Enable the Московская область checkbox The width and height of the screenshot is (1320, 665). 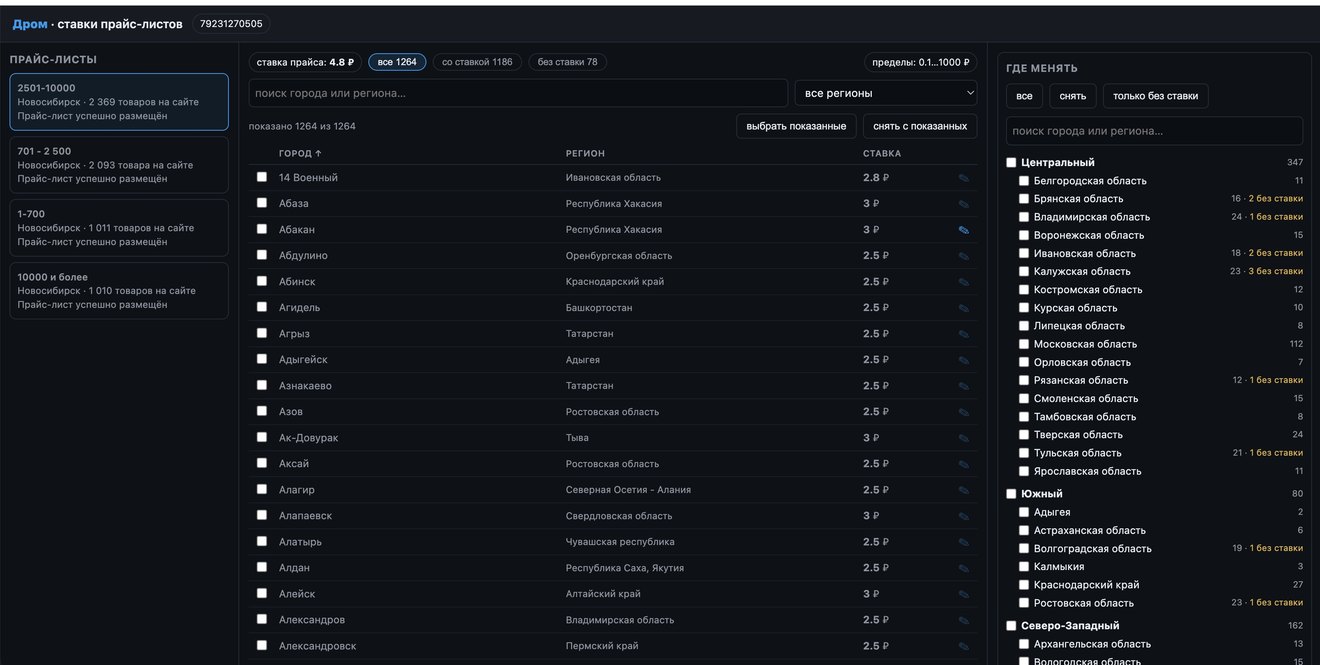pos(1024,344)
